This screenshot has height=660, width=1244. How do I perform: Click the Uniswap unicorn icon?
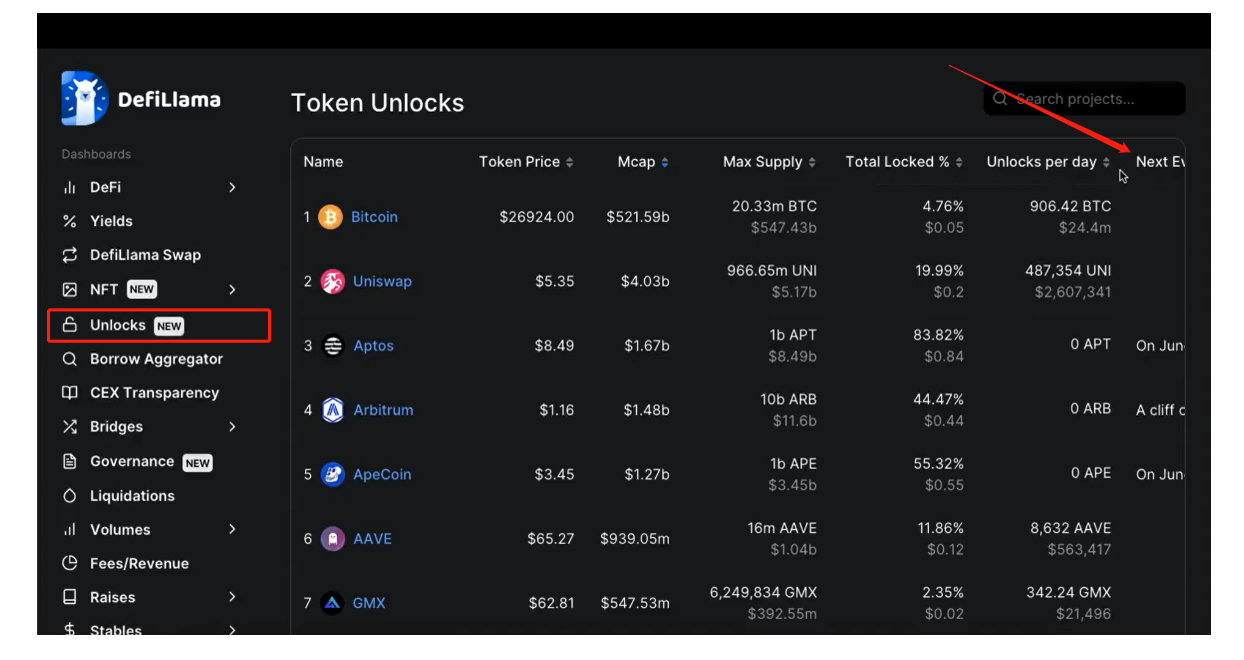pyautogui.click(x=332, y=282)
